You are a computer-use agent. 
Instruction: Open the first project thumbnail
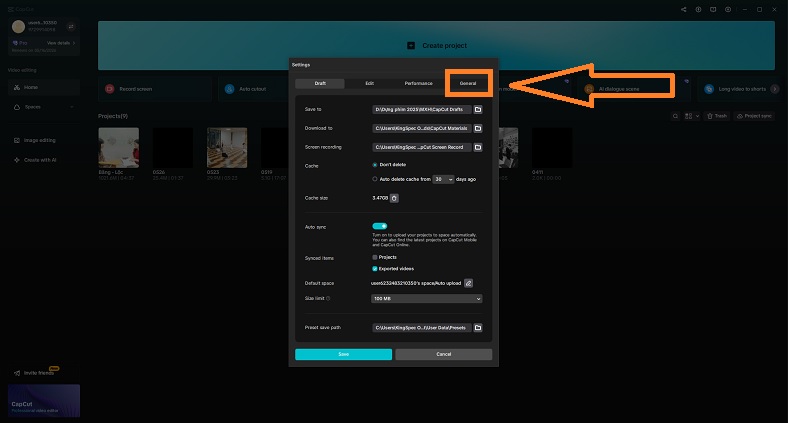[118, 148]
